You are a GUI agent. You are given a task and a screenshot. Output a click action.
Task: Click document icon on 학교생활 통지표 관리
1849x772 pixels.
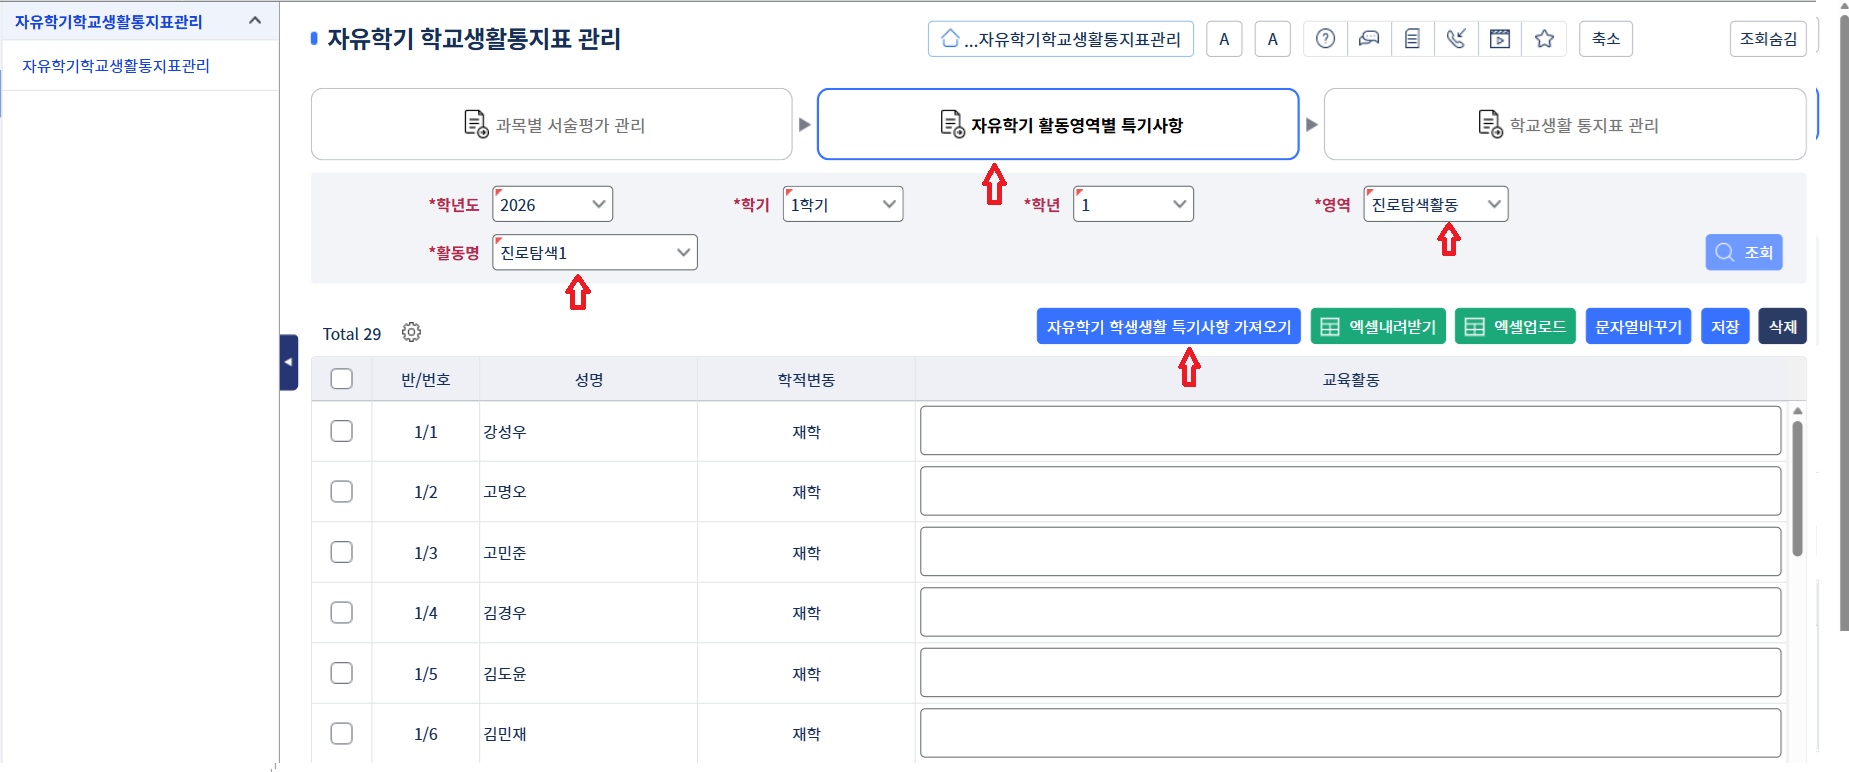[x=1490, y=124]
